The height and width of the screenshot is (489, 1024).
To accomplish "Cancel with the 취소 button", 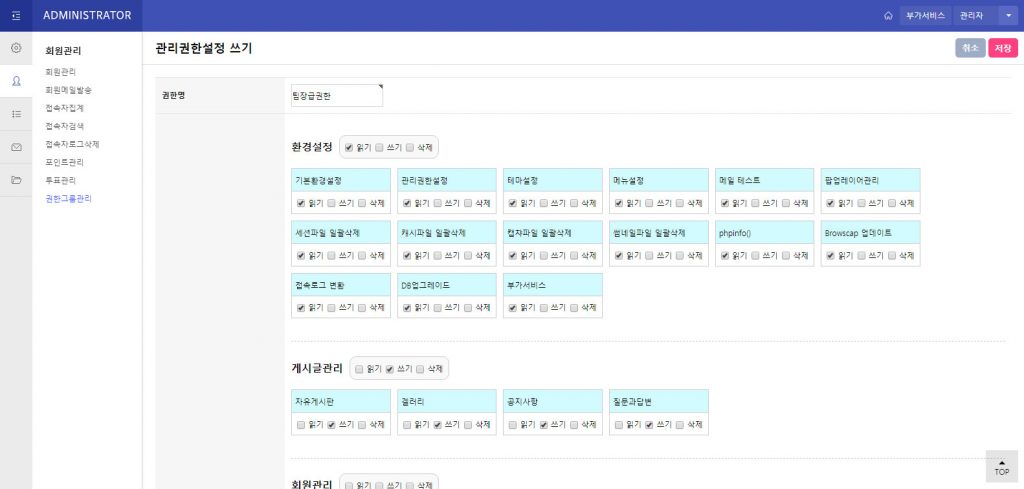I will tap(970, 48).
